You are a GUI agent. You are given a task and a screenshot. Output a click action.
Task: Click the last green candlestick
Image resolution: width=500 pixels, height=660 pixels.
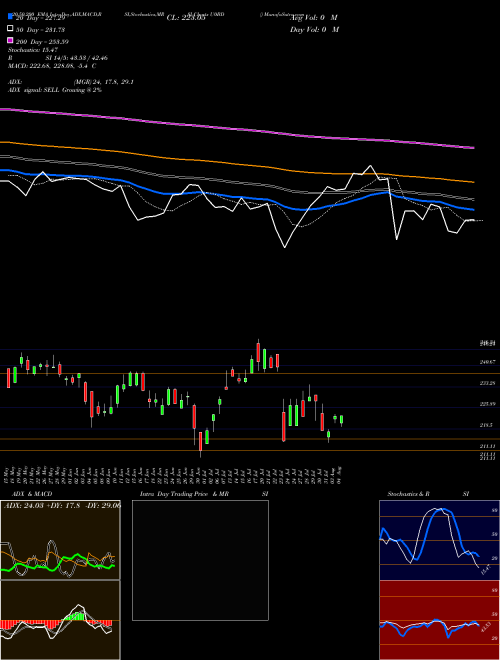point(341,420)
